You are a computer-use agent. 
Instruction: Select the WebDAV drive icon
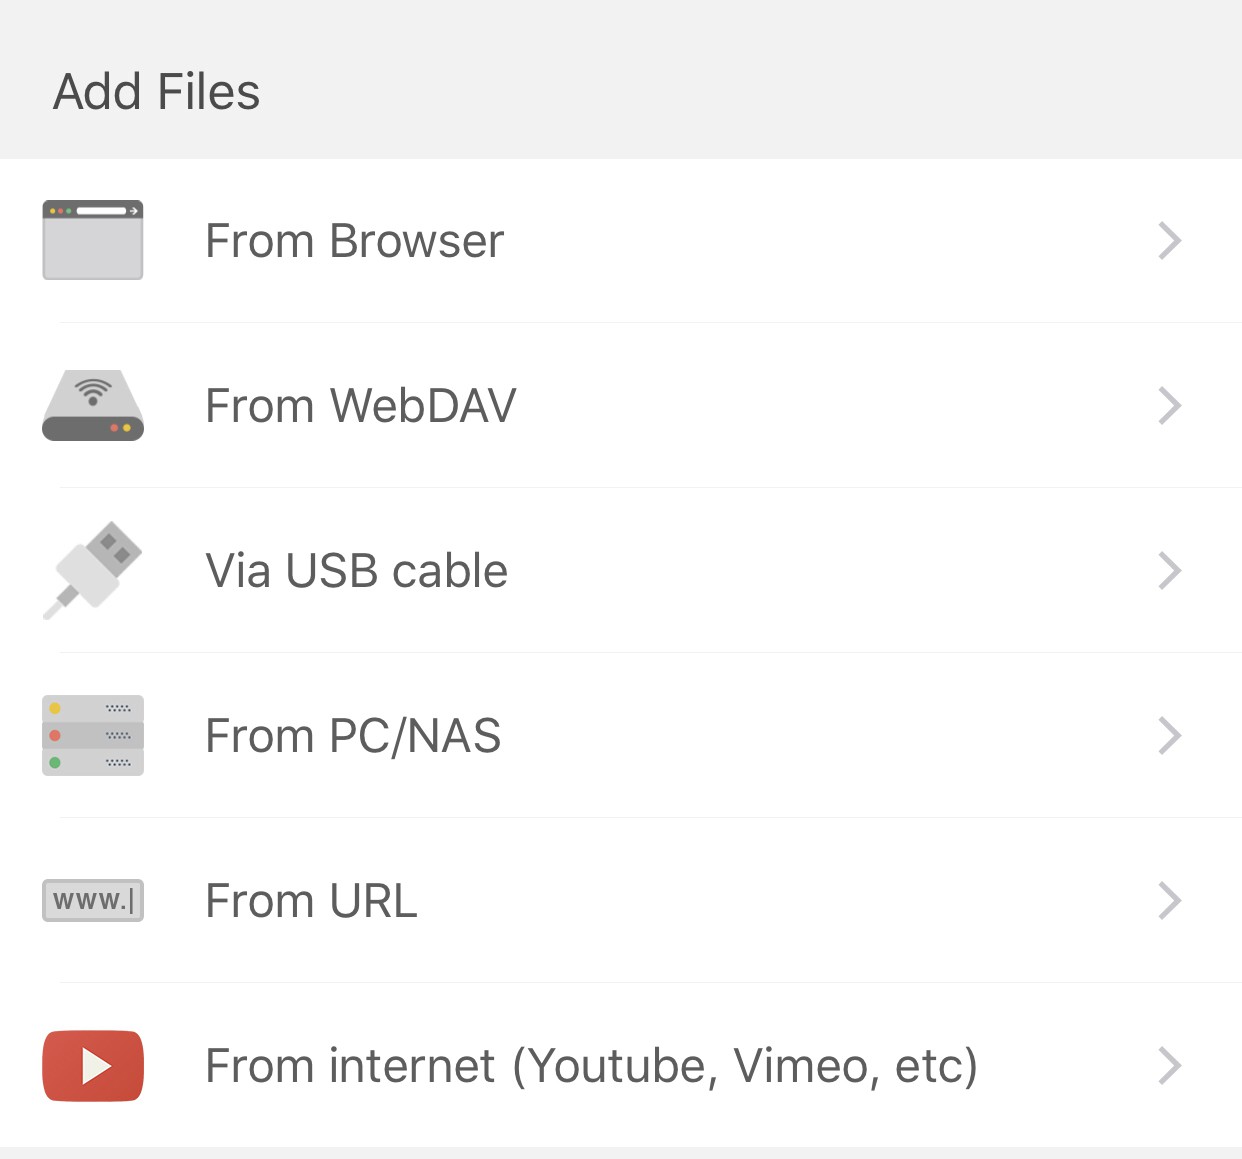tap(93, 405)
